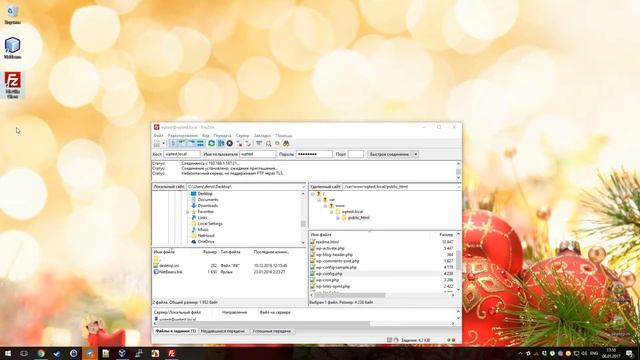This screenshot has width=640, height=360.
Task: Click the black Cancel operation icon
Action: pos(229,144)
